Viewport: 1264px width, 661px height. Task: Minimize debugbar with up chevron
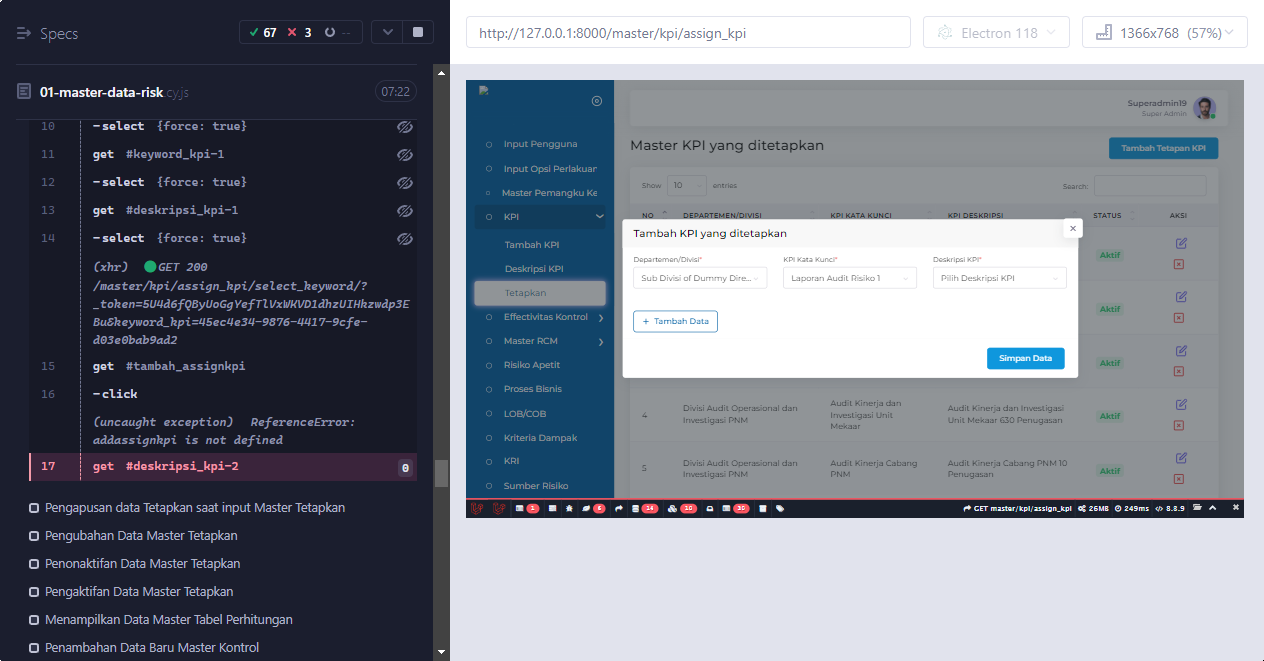click(1214, 508)
